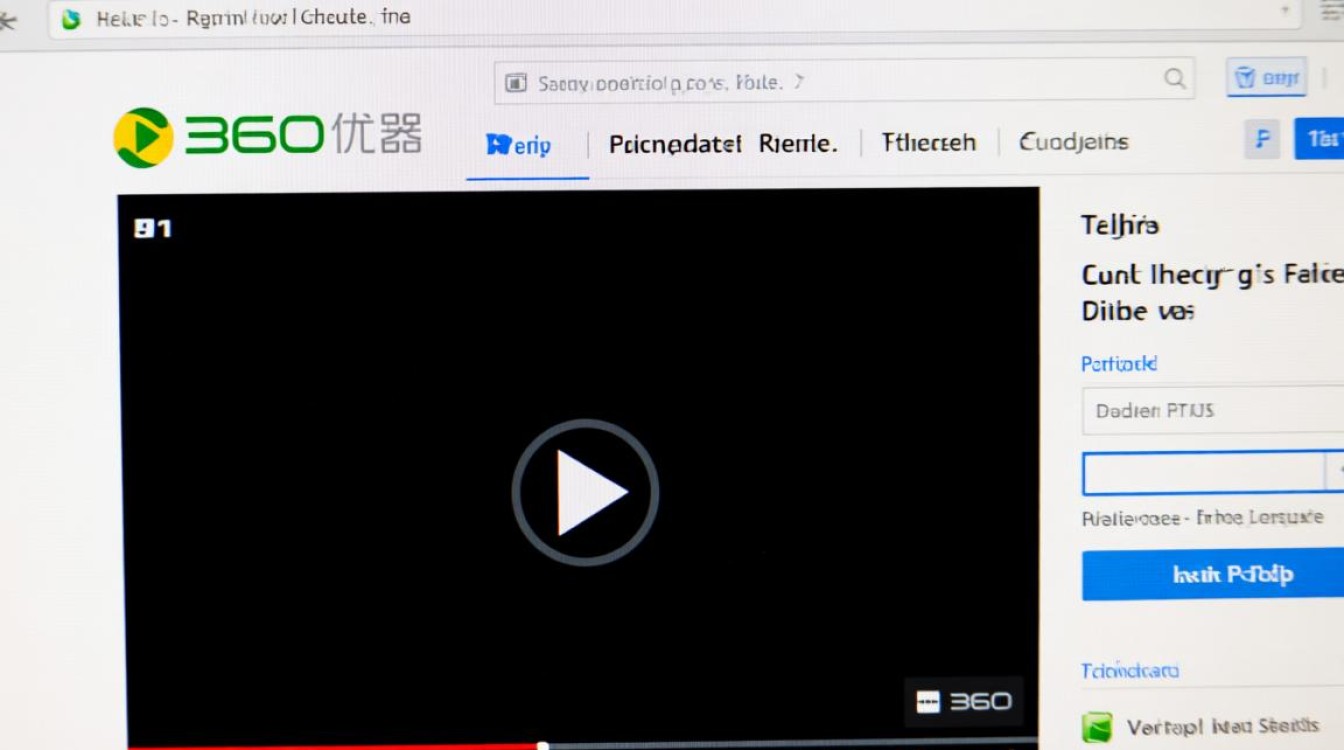Click the small icon inside search box
The height and width of the screenshot is (750, 1344).
[x=516, y=83]
